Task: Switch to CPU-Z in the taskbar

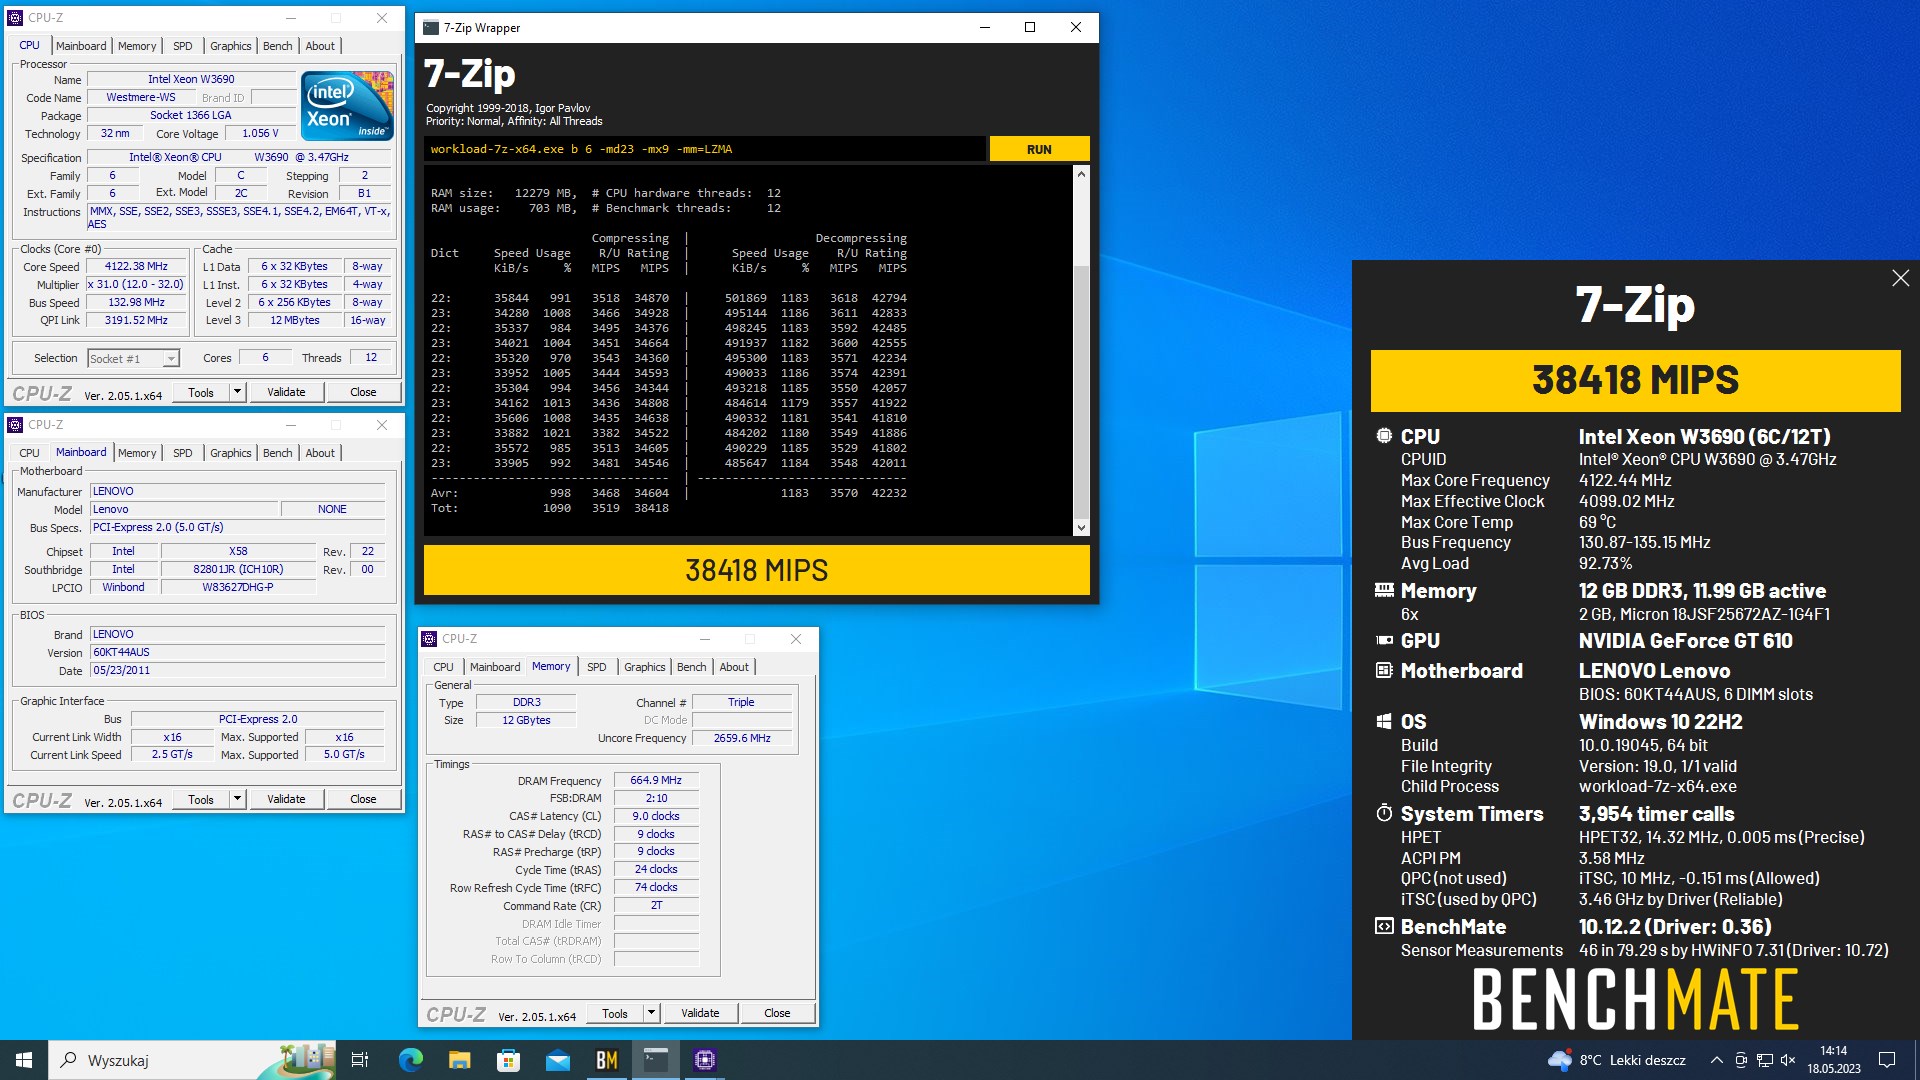Action: click(x=705, y=1060)
